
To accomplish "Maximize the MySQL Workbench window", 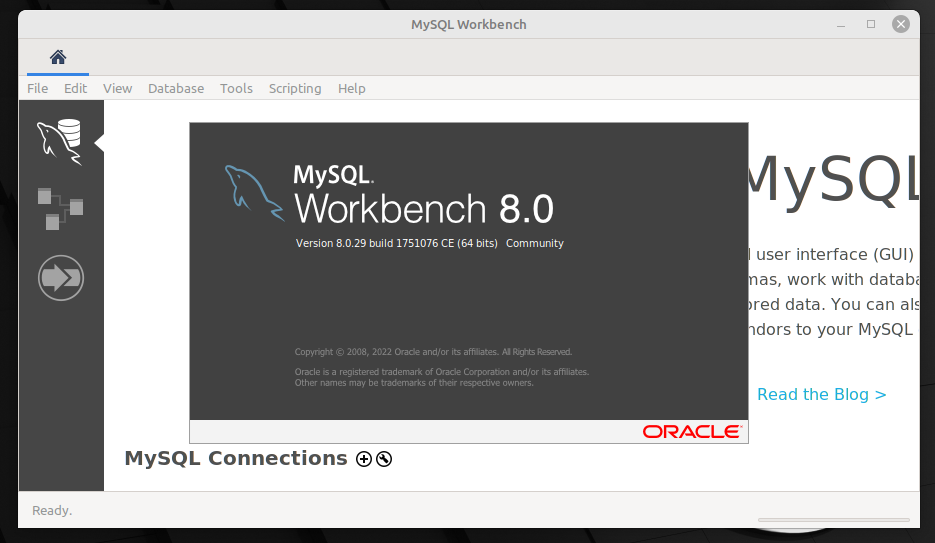I will (x=871, y=24).
